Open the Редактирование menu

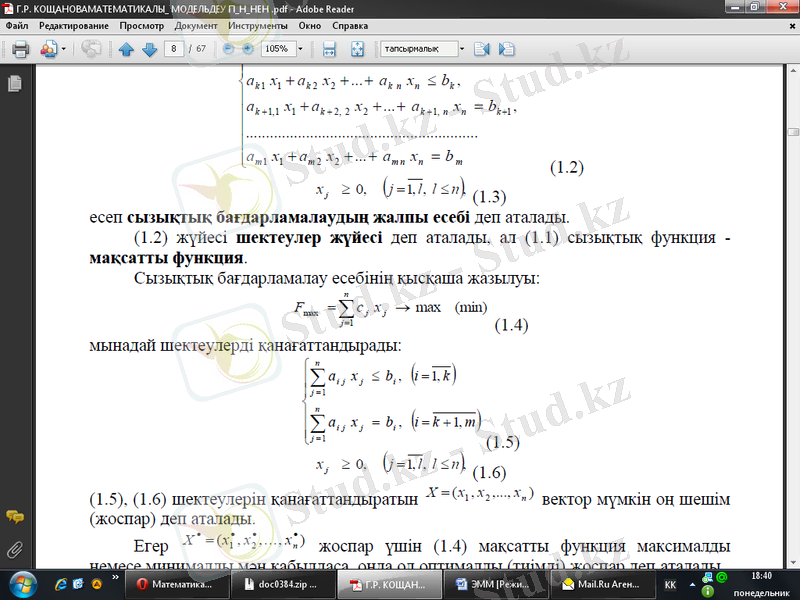point(74,26)
